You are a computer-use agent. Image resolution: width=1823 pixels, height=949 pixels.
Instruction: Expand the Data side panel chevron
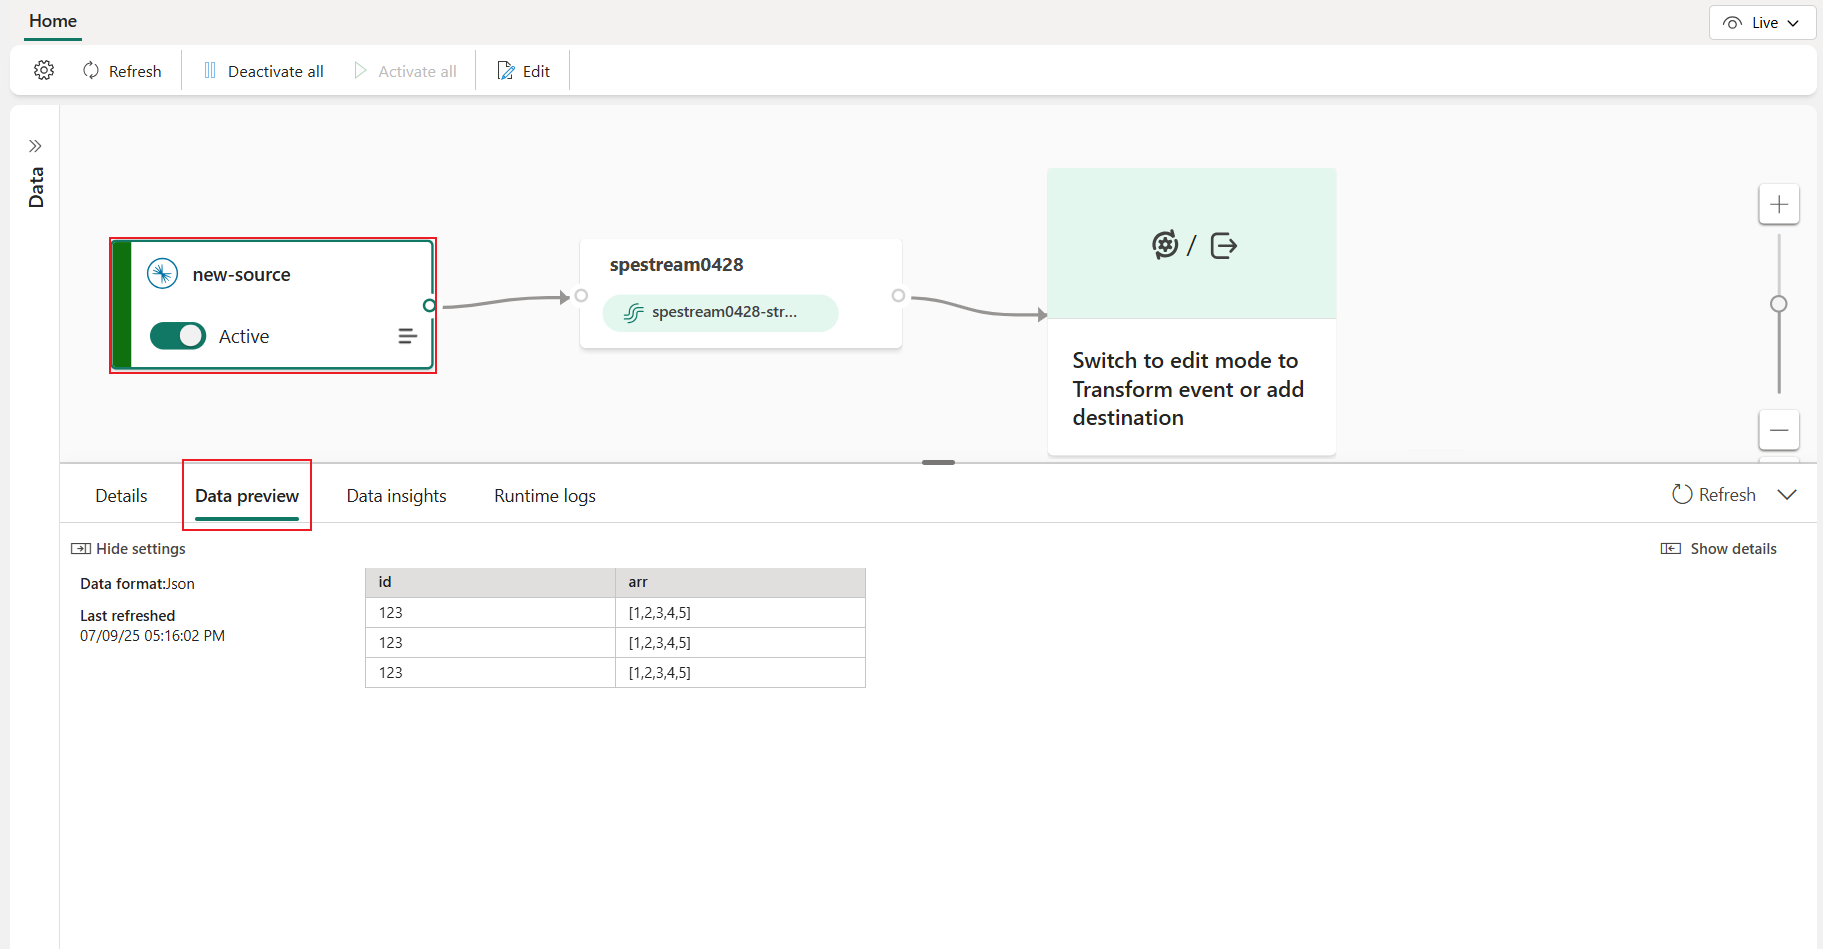35,146
